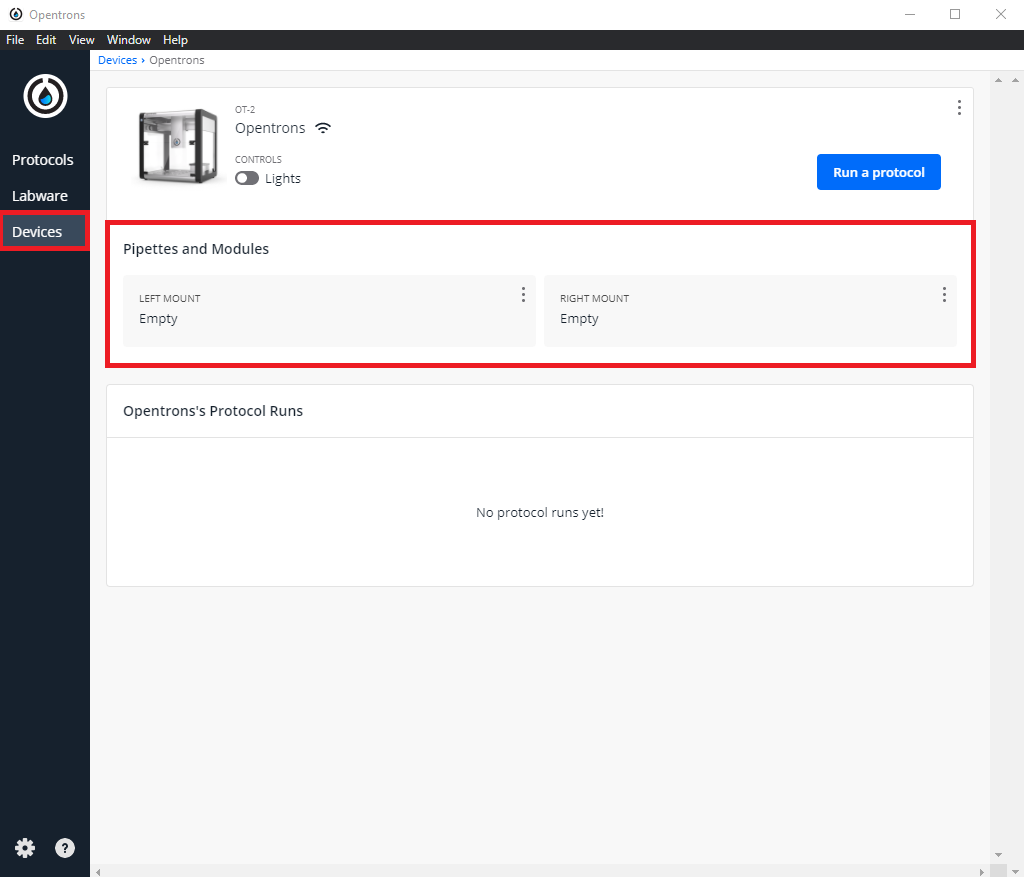
Task: Click the Right Mount Empty card
Action: point(750,311)
